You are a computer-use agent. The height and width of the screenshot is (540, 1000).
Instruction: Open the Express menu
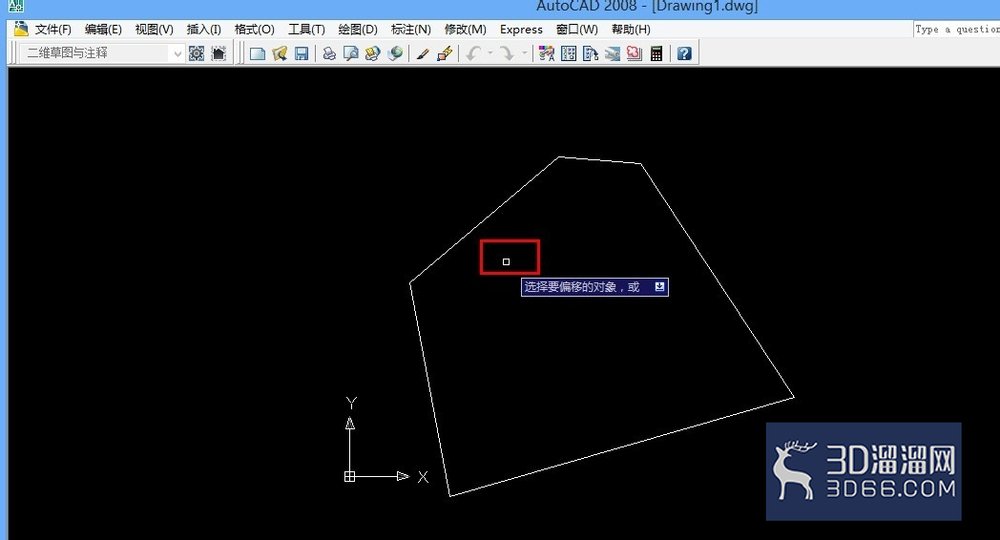pyautogui.click(x=521, y=29)
